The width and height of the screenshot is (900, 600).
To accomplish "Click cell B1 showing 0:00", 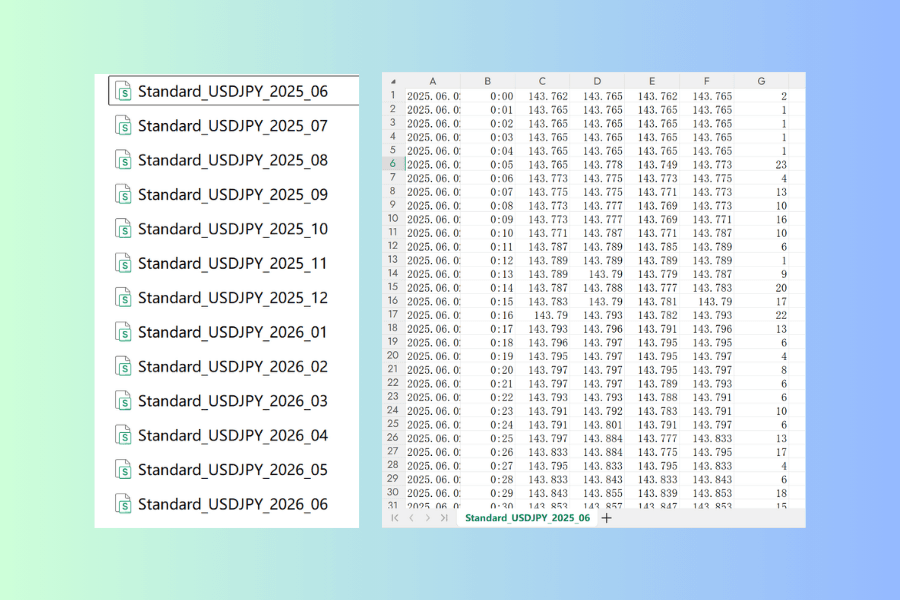I will point(488,96).
